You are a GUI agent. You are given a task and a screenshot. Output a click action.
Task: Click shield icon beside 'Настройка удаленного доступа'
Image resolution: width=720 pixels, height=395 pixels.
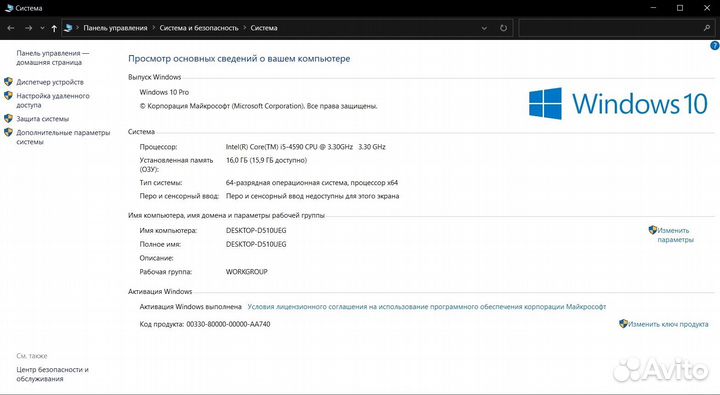point(8,96)
